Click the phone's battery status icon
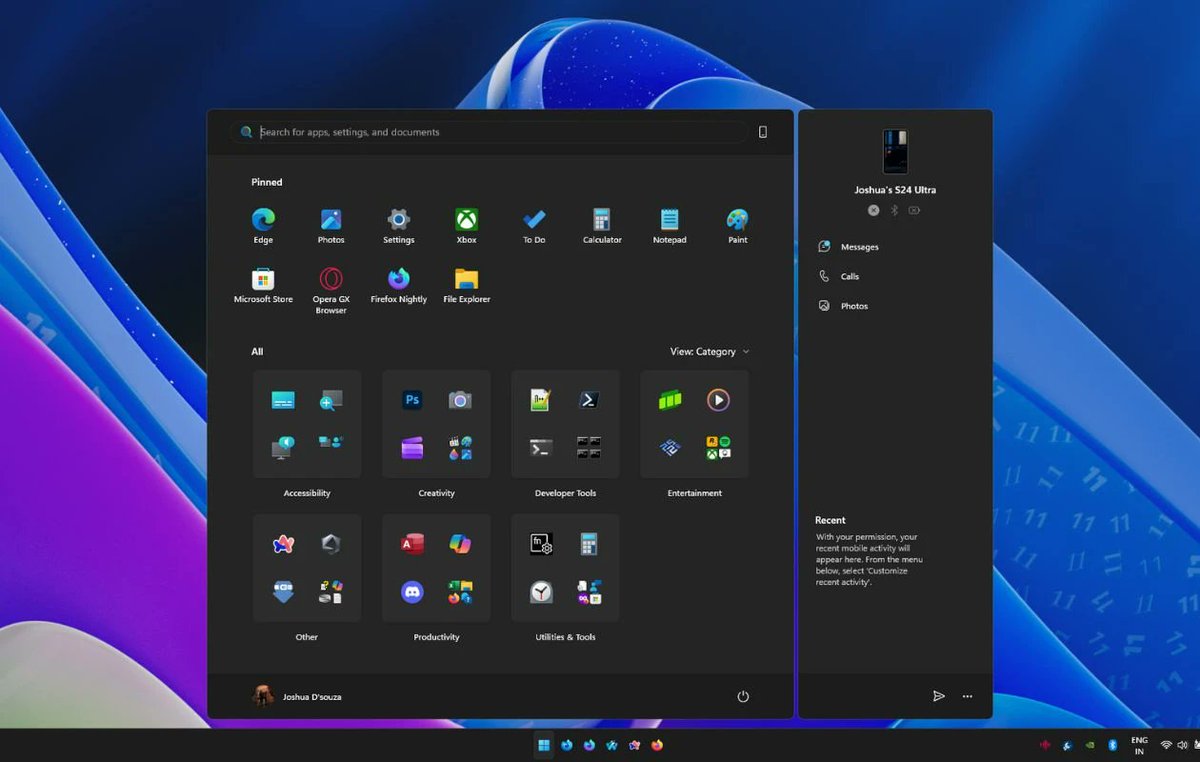The image size is (1200, 762). click(x=915, y=210)
